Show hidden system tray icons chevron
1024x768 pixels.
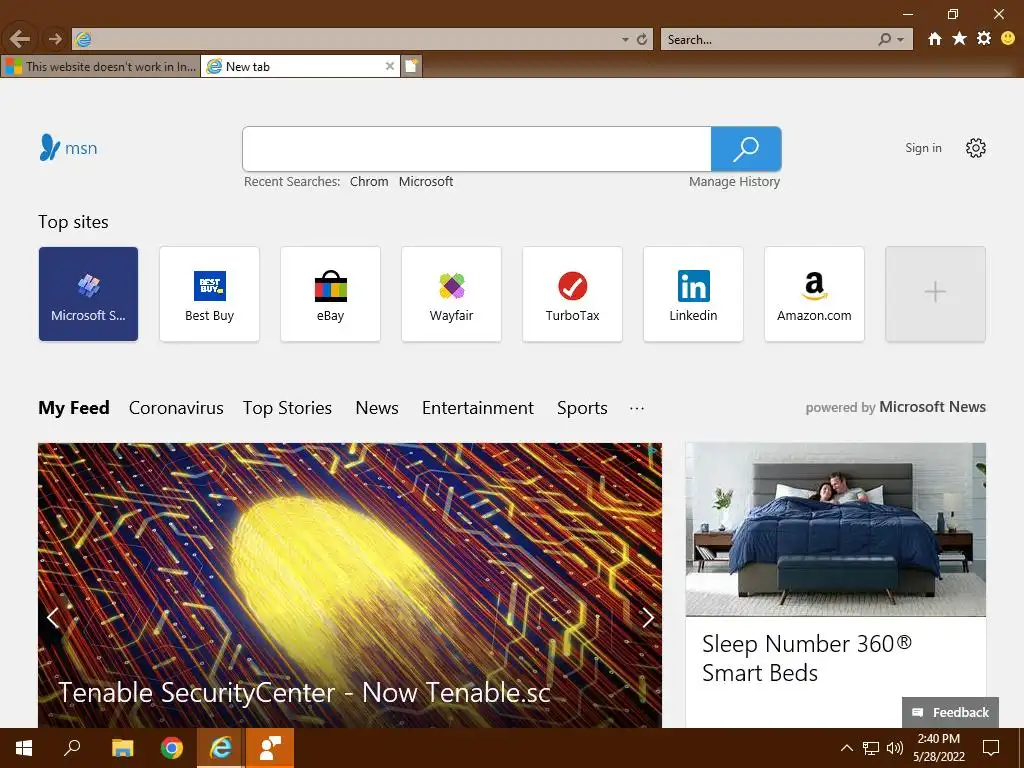[846, 748]
